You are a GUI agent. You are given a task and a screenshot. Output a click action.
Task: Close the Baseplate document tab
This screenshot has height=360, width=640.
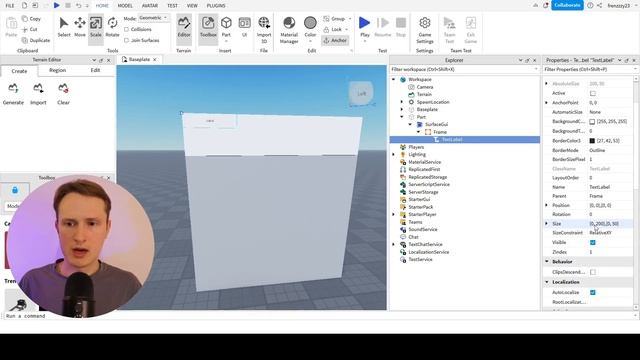coord(155,60)
